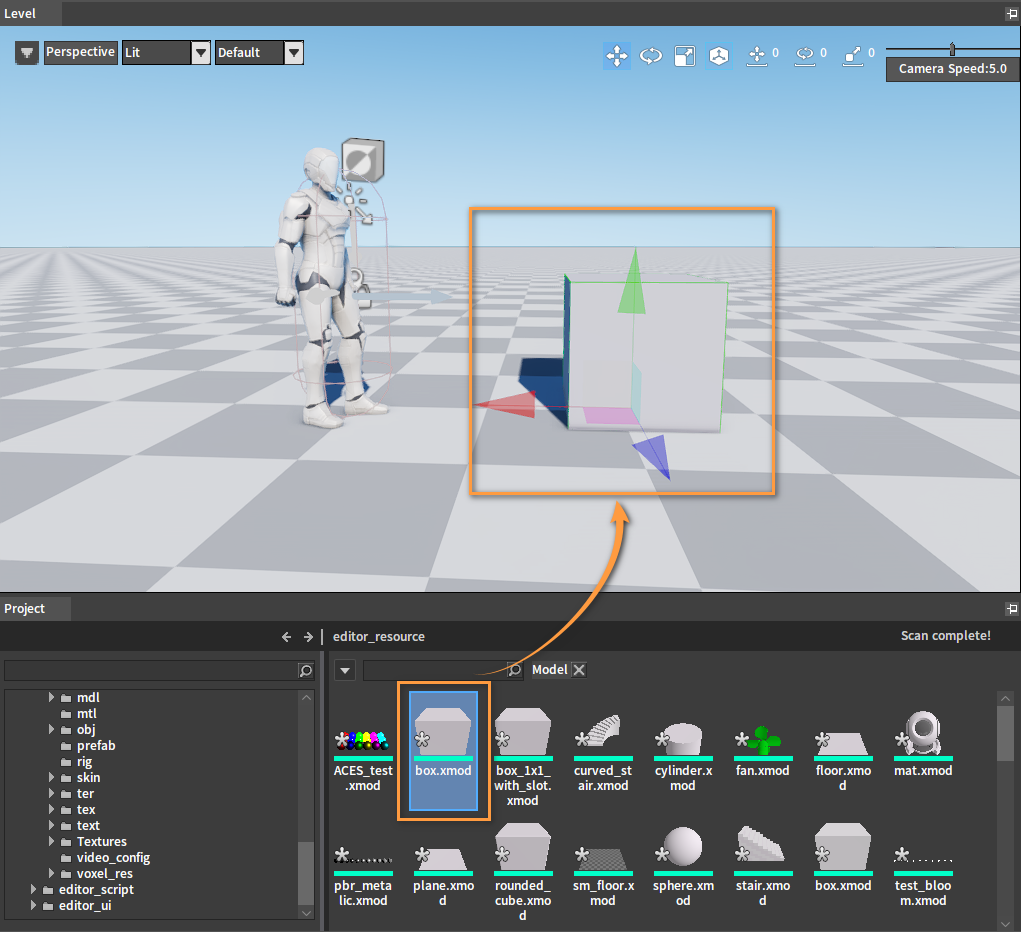The height and width of the screenshot is (932, 1021).
Task: Toggle scale snapping icon
Action: click(x=853, y=56)
